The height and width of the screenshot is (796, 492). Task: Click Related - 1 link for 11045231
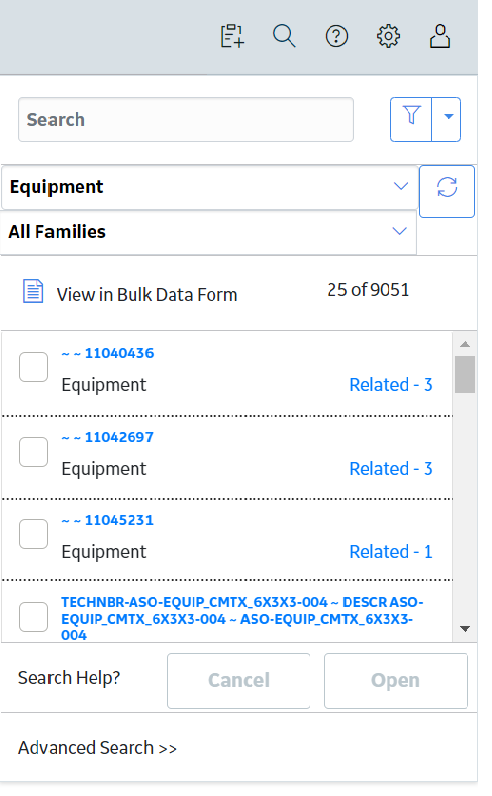coord(390,552)
